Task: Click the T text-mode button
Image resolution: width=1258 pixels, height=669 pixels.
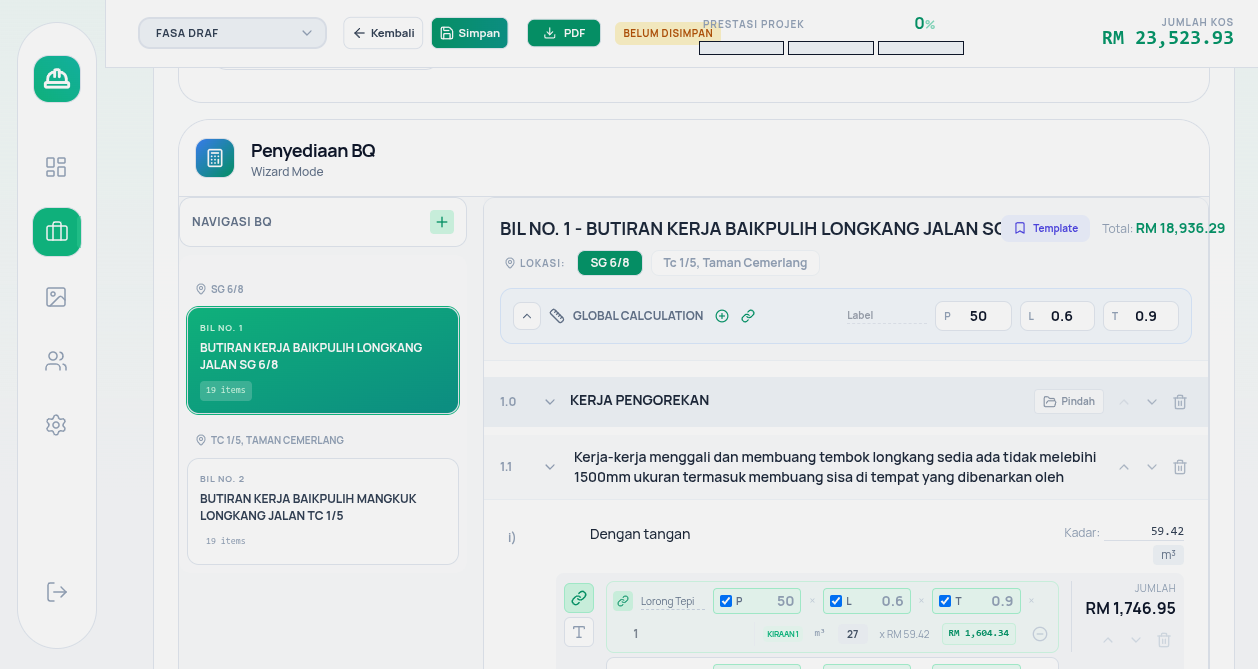Action: point(579,632)
